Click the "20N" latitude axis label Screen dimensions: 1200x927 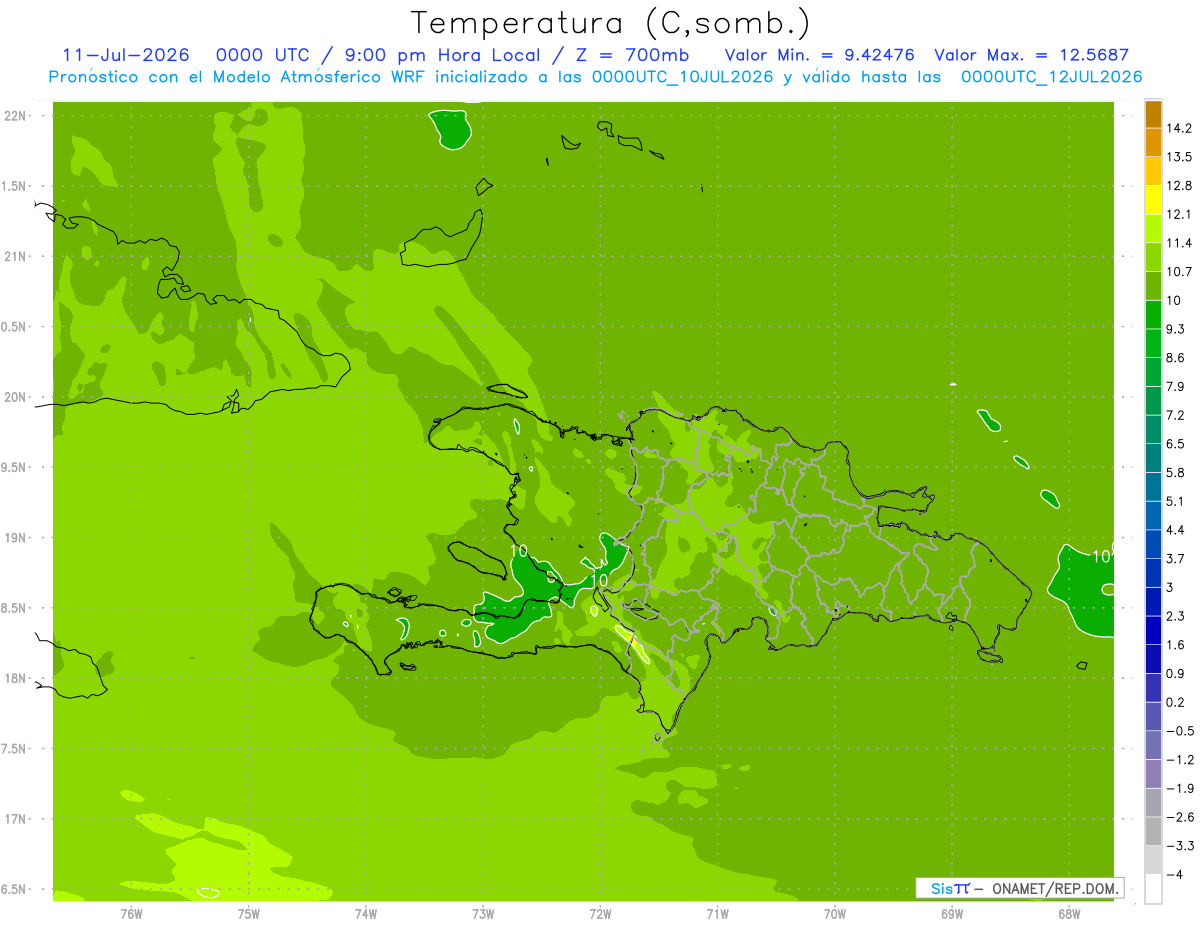click(14, 397)
